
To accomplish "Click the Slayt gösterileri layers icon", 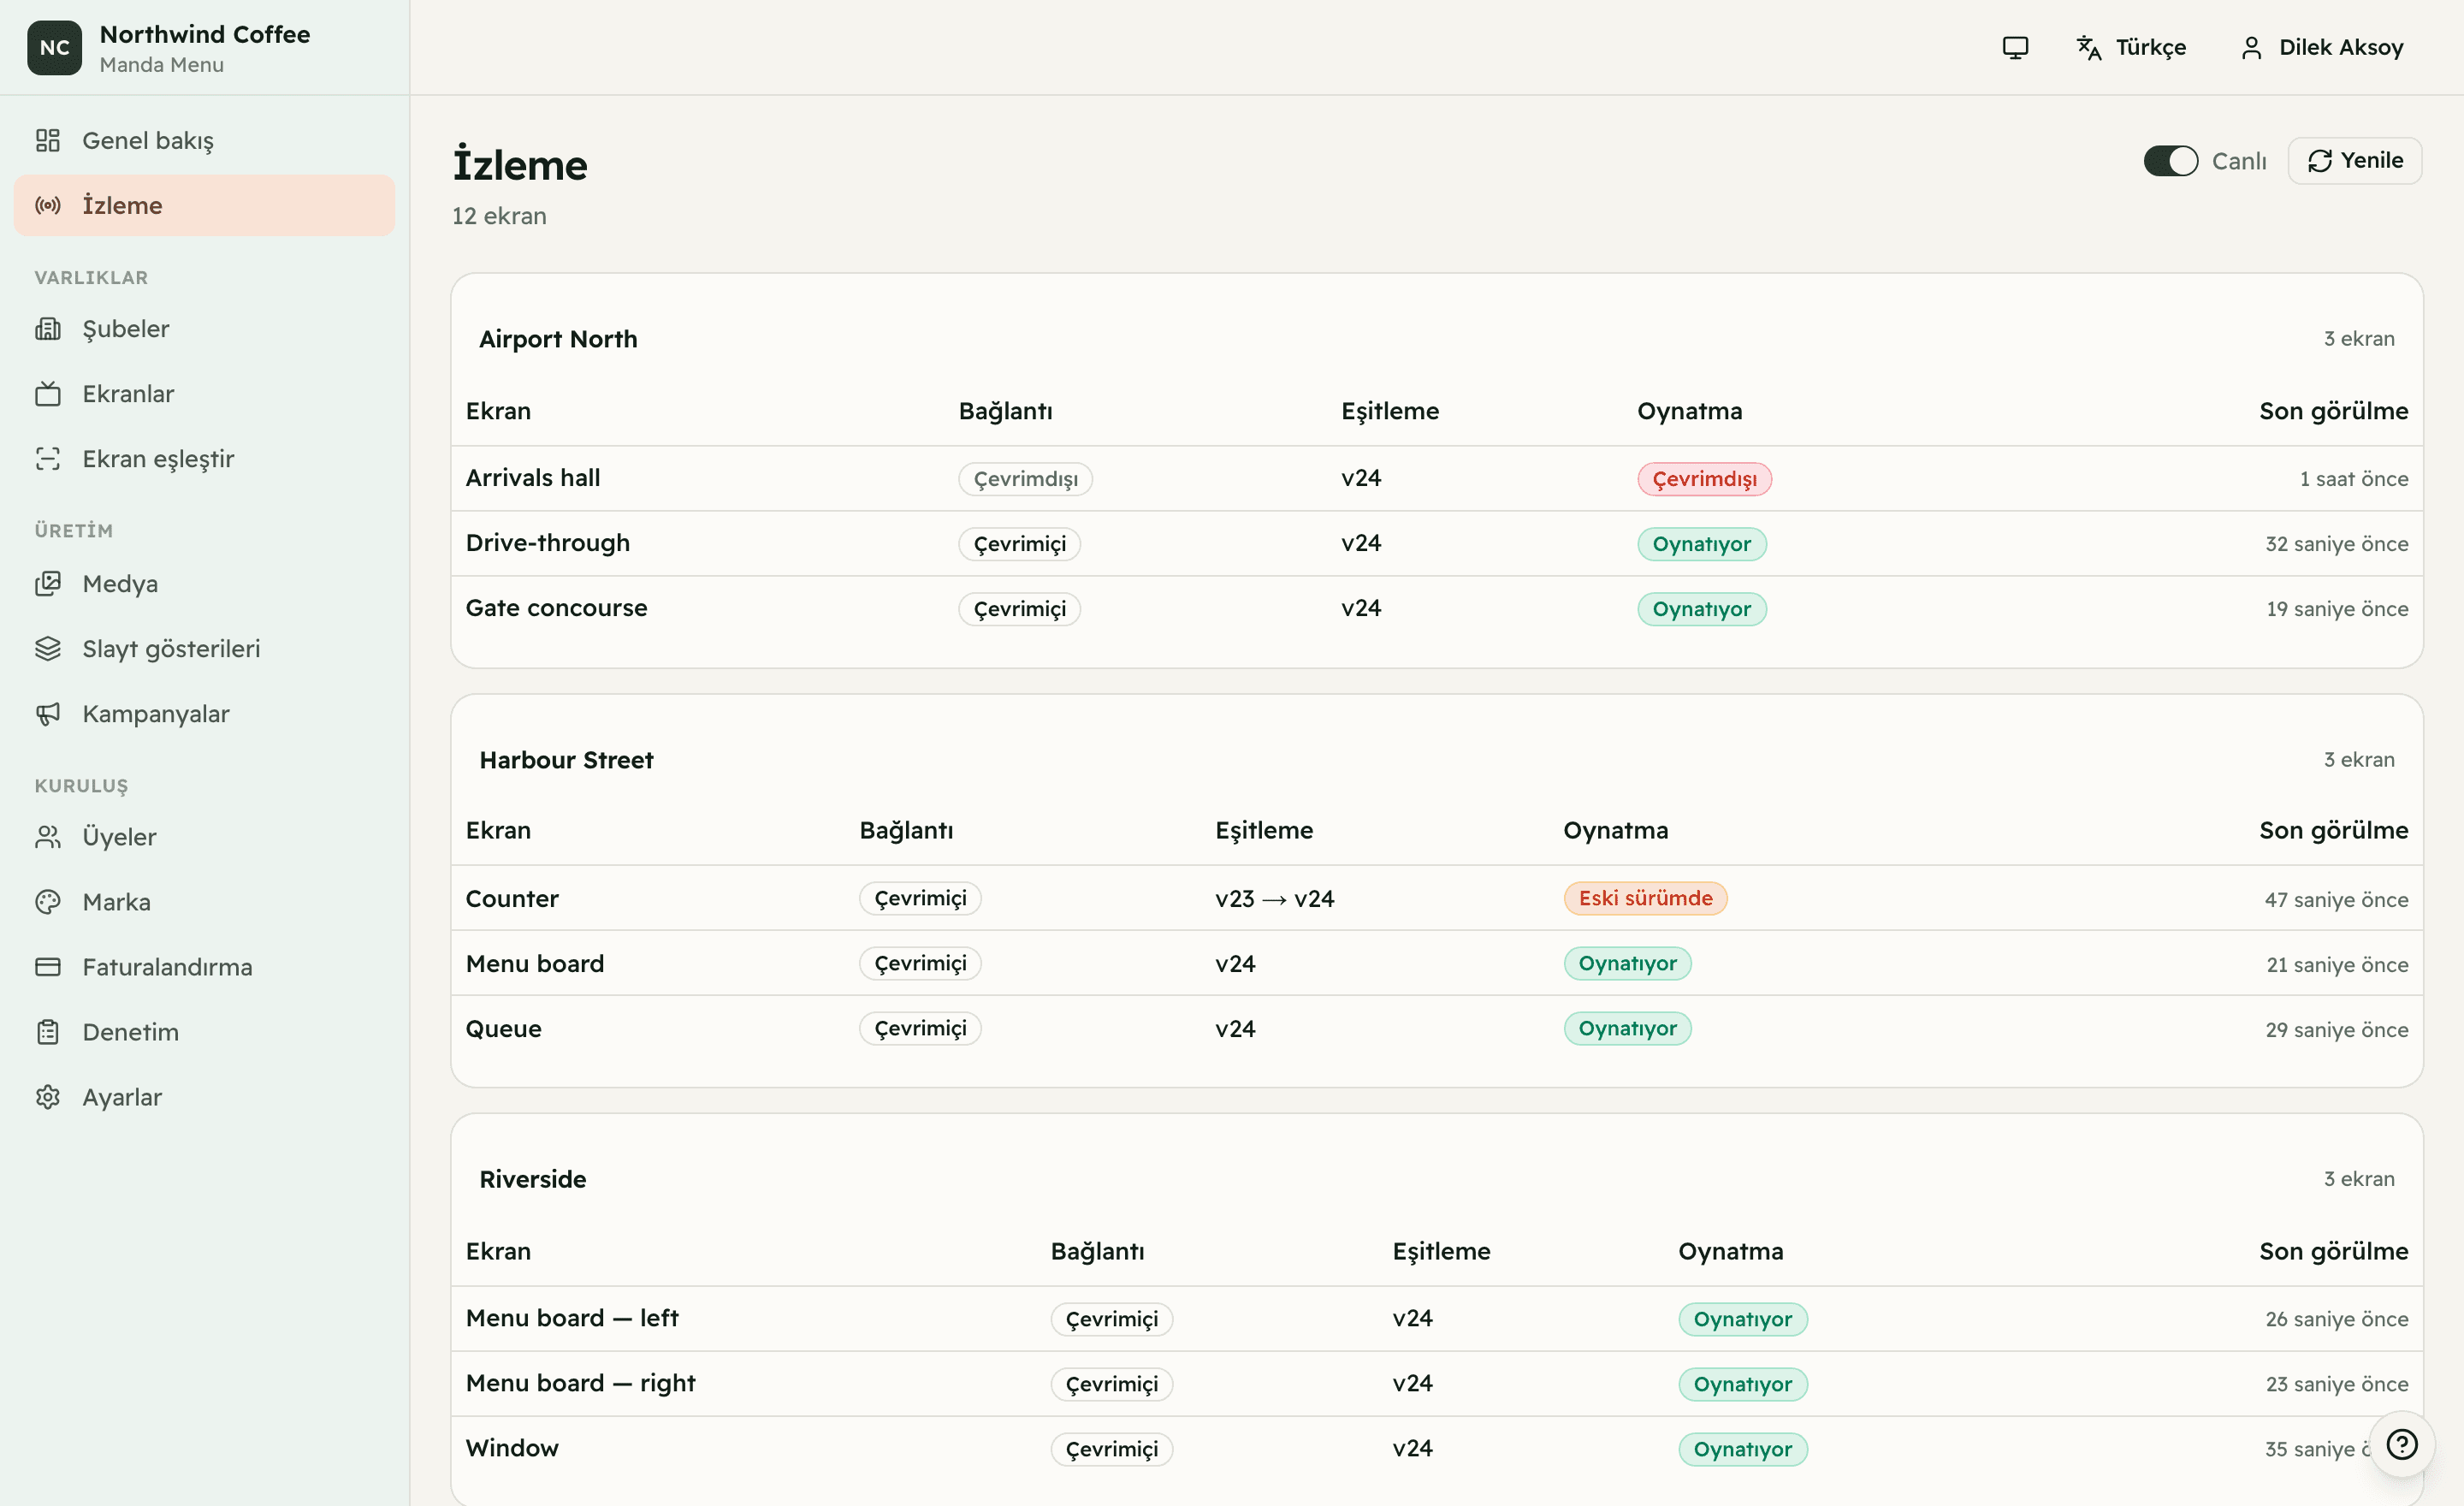I will click(48, 649).
